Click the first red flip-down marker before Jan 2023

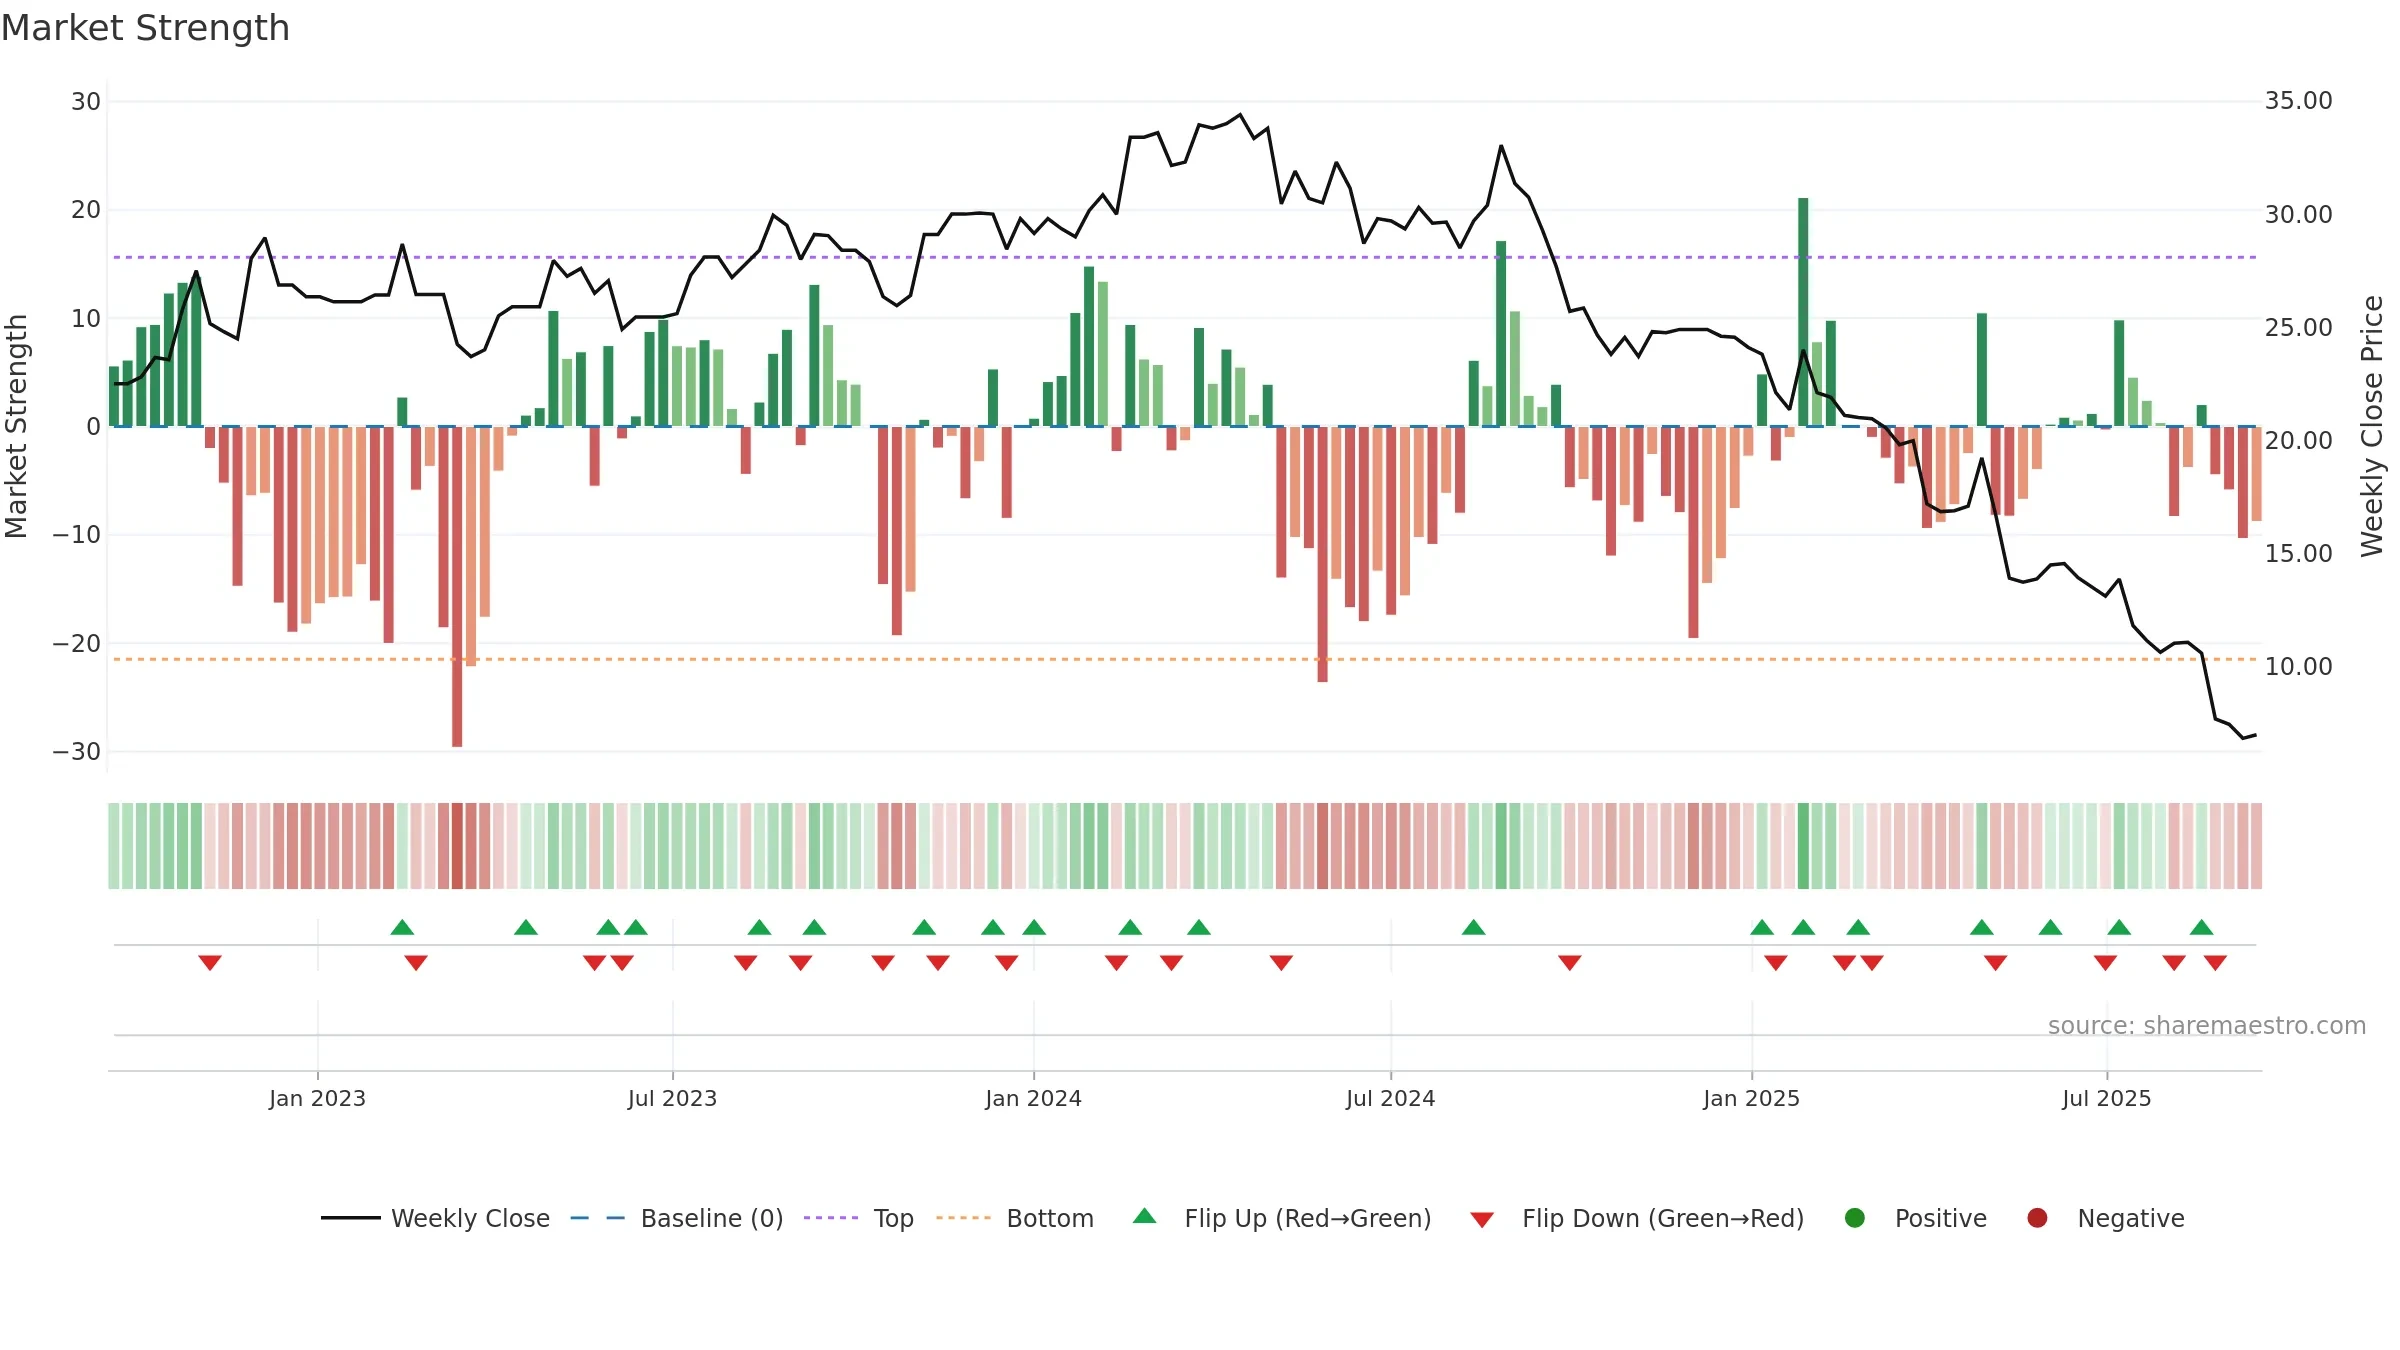click(x=210, y=963)
